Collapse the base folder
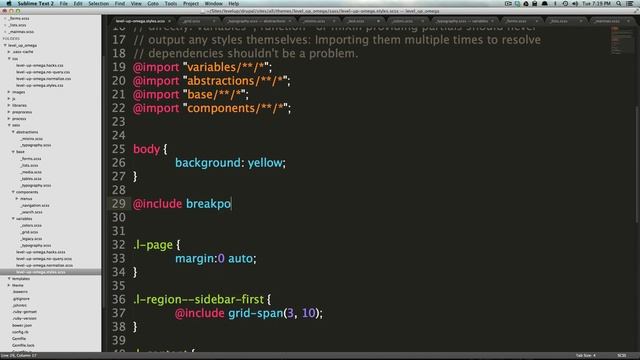The width and height of the screenshot is (640, 360). [13, 152]
